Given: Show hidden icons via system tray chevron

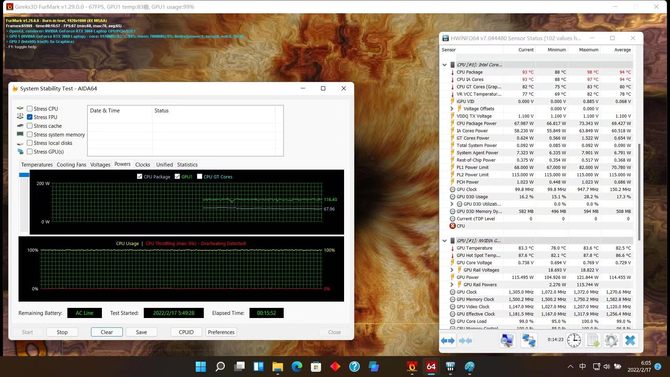Looking at the screenshot, I should click(x=570, y=366).
